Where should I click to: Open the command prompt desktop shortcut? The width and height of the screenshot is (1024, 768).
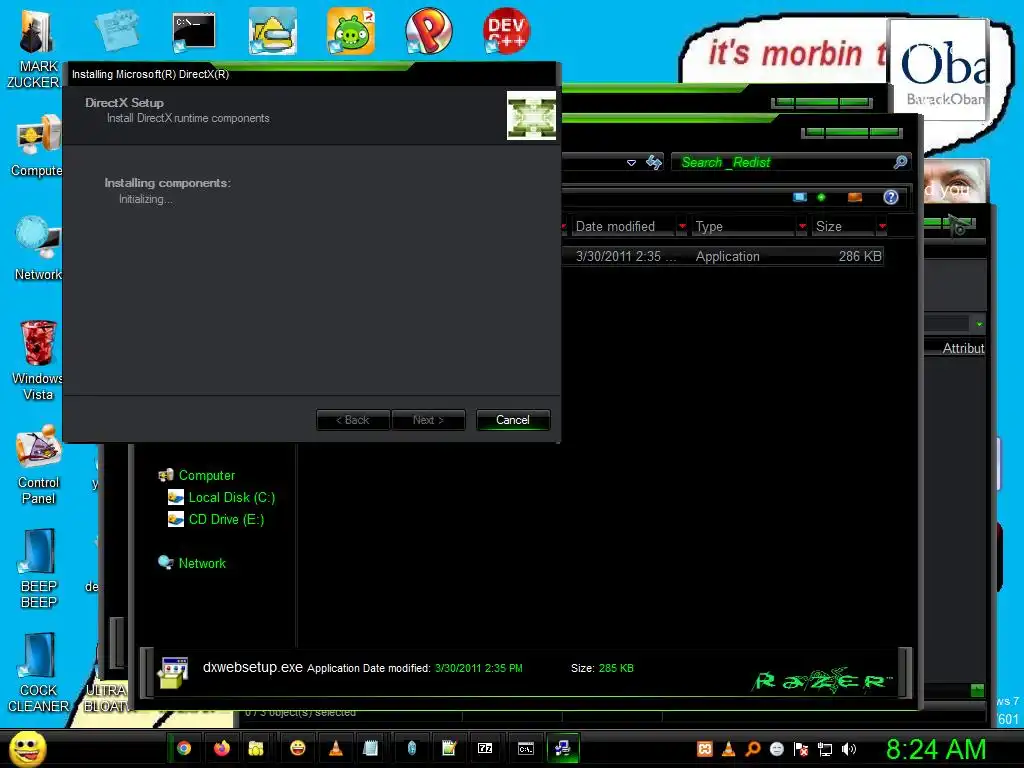click(x=194, y=33)
